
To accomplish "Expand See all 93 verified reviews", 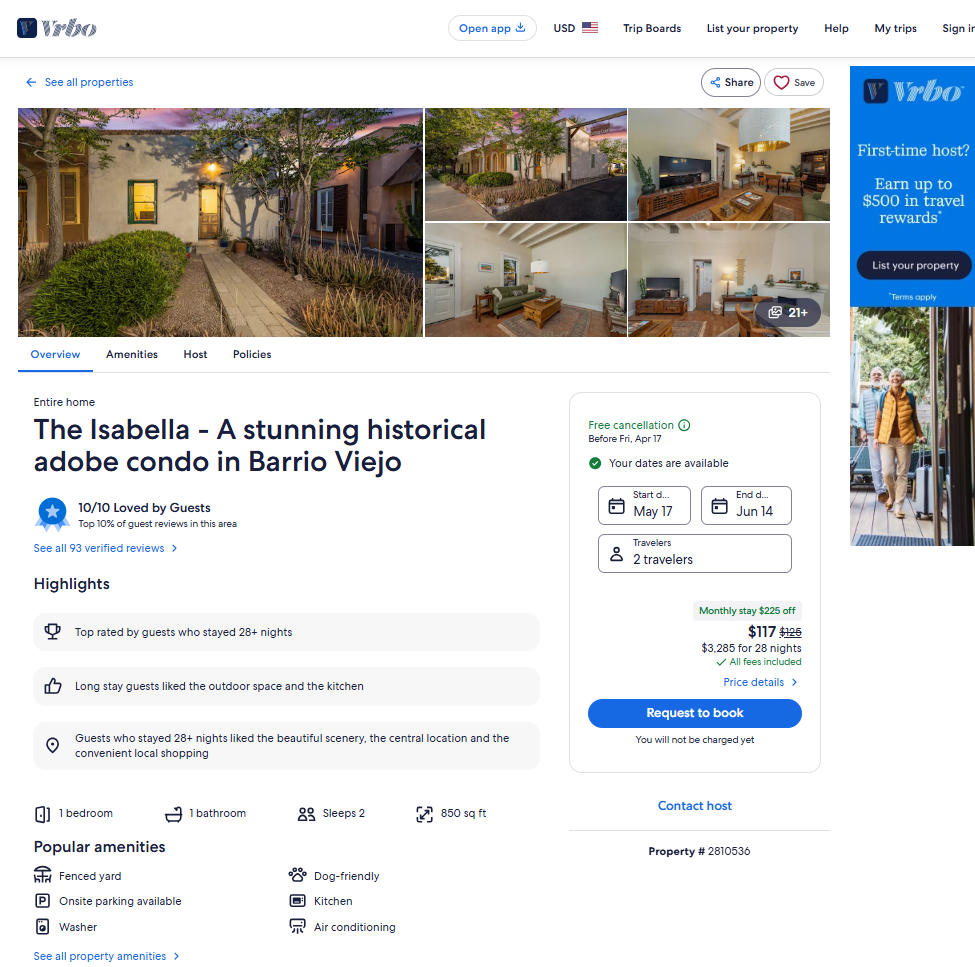I will (x=106, y=548).
